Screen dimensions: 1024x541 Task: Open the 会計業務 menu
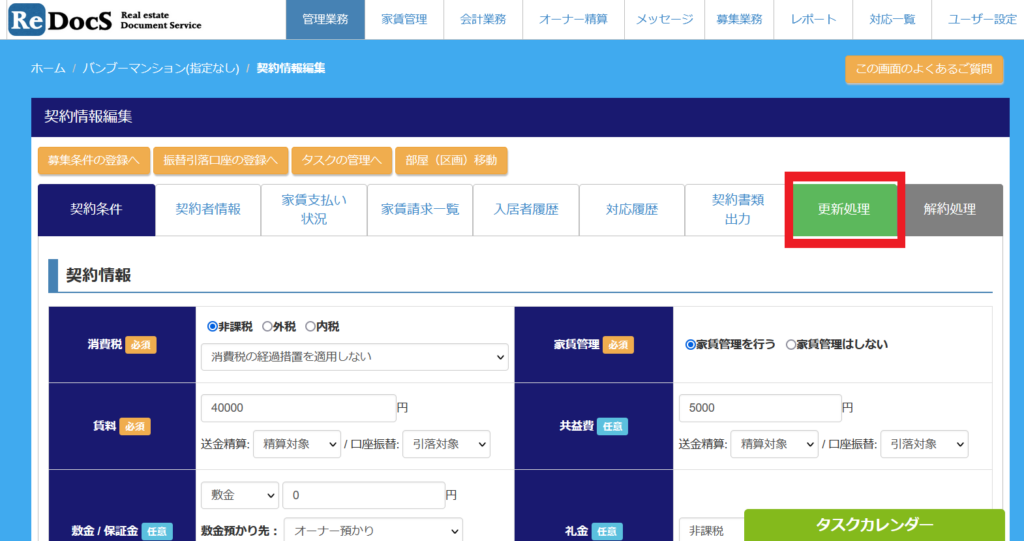point(483,20)
